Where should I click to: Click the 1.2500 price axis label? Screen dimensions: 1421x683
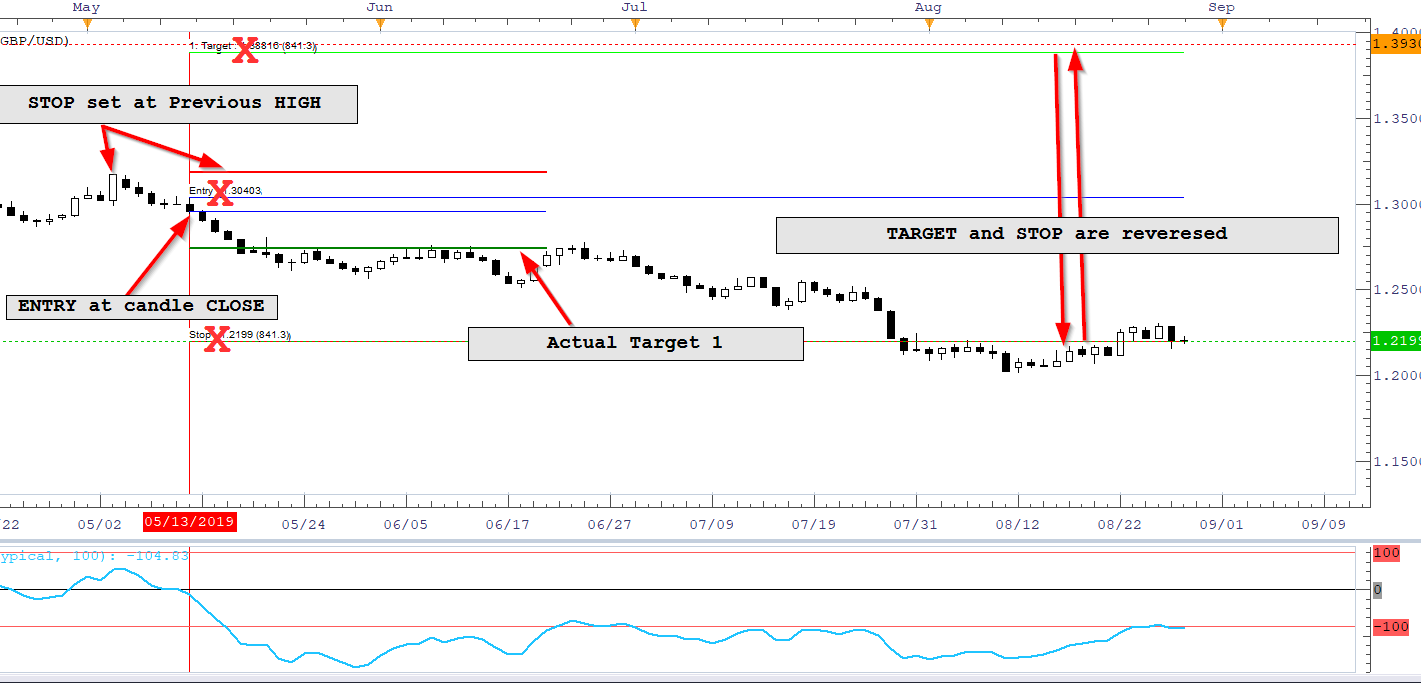tap(1398, 290)
